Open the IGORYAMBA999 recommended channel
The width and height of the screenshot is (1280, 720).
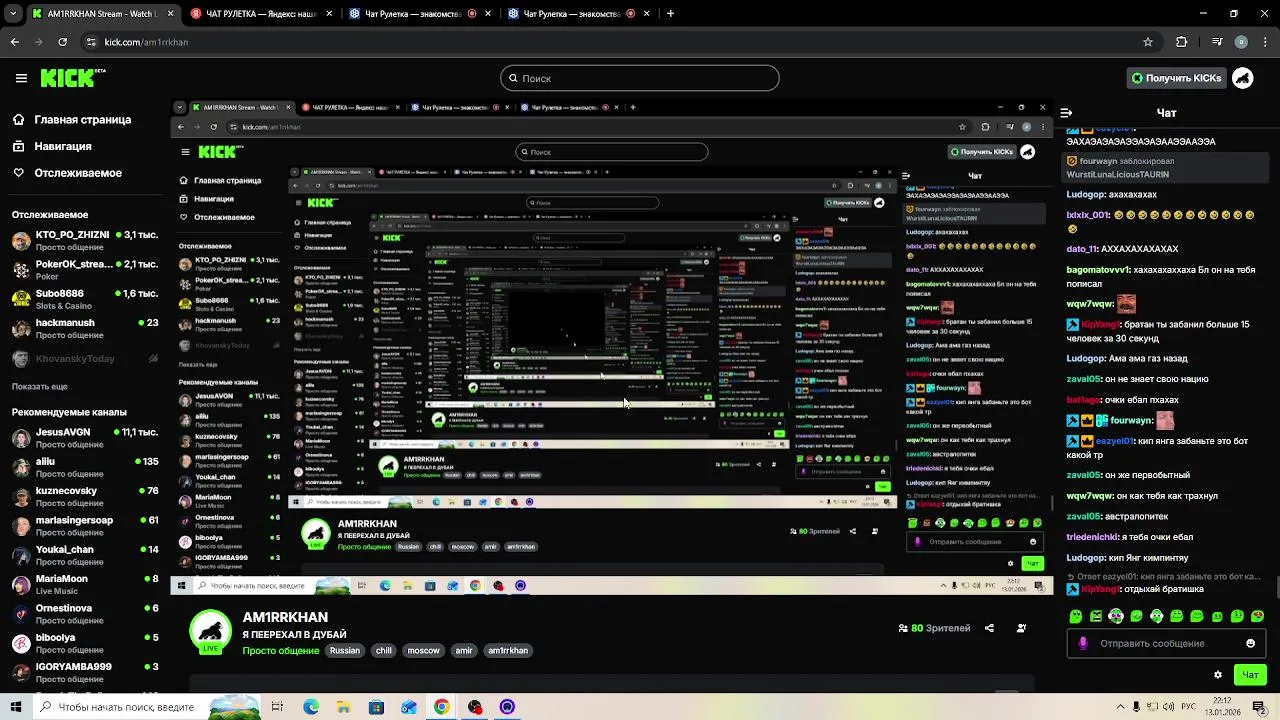coord(84,672)
